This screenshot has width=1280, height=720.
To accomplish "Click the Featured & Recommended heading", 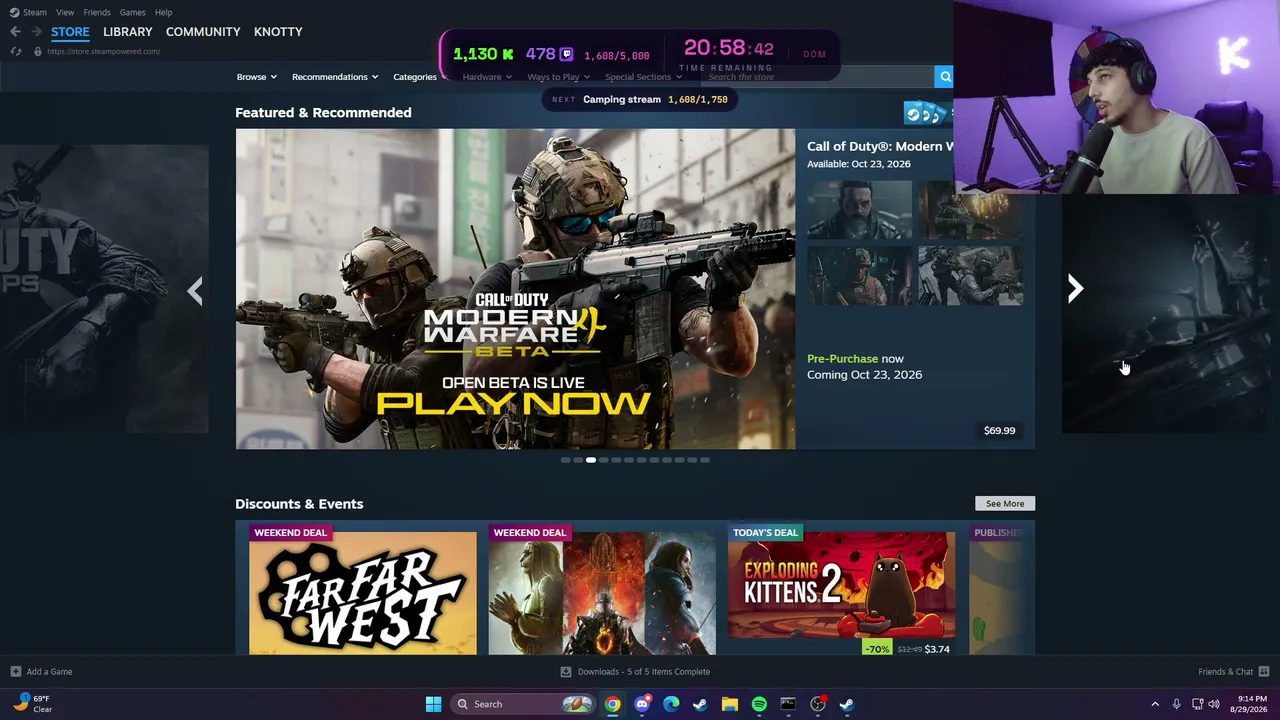I will coord(323,113).
